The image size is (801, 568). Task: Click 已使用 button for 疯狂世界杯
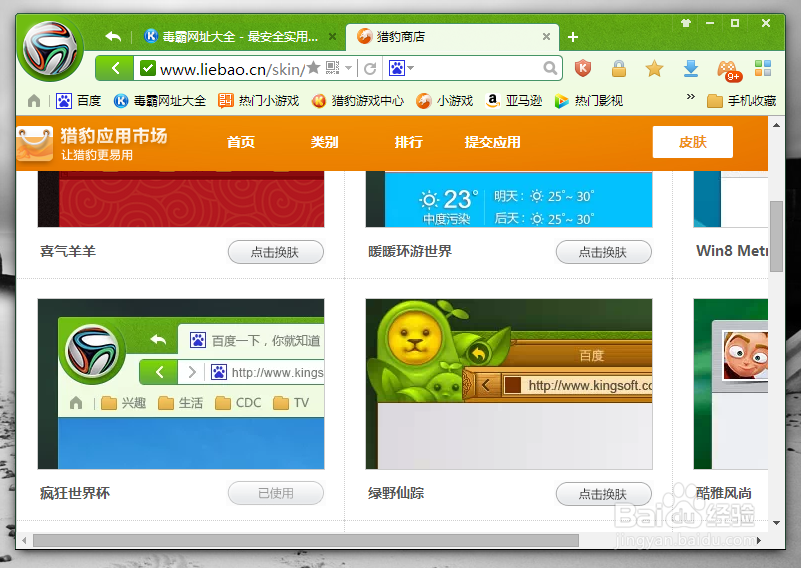point(276,493)
